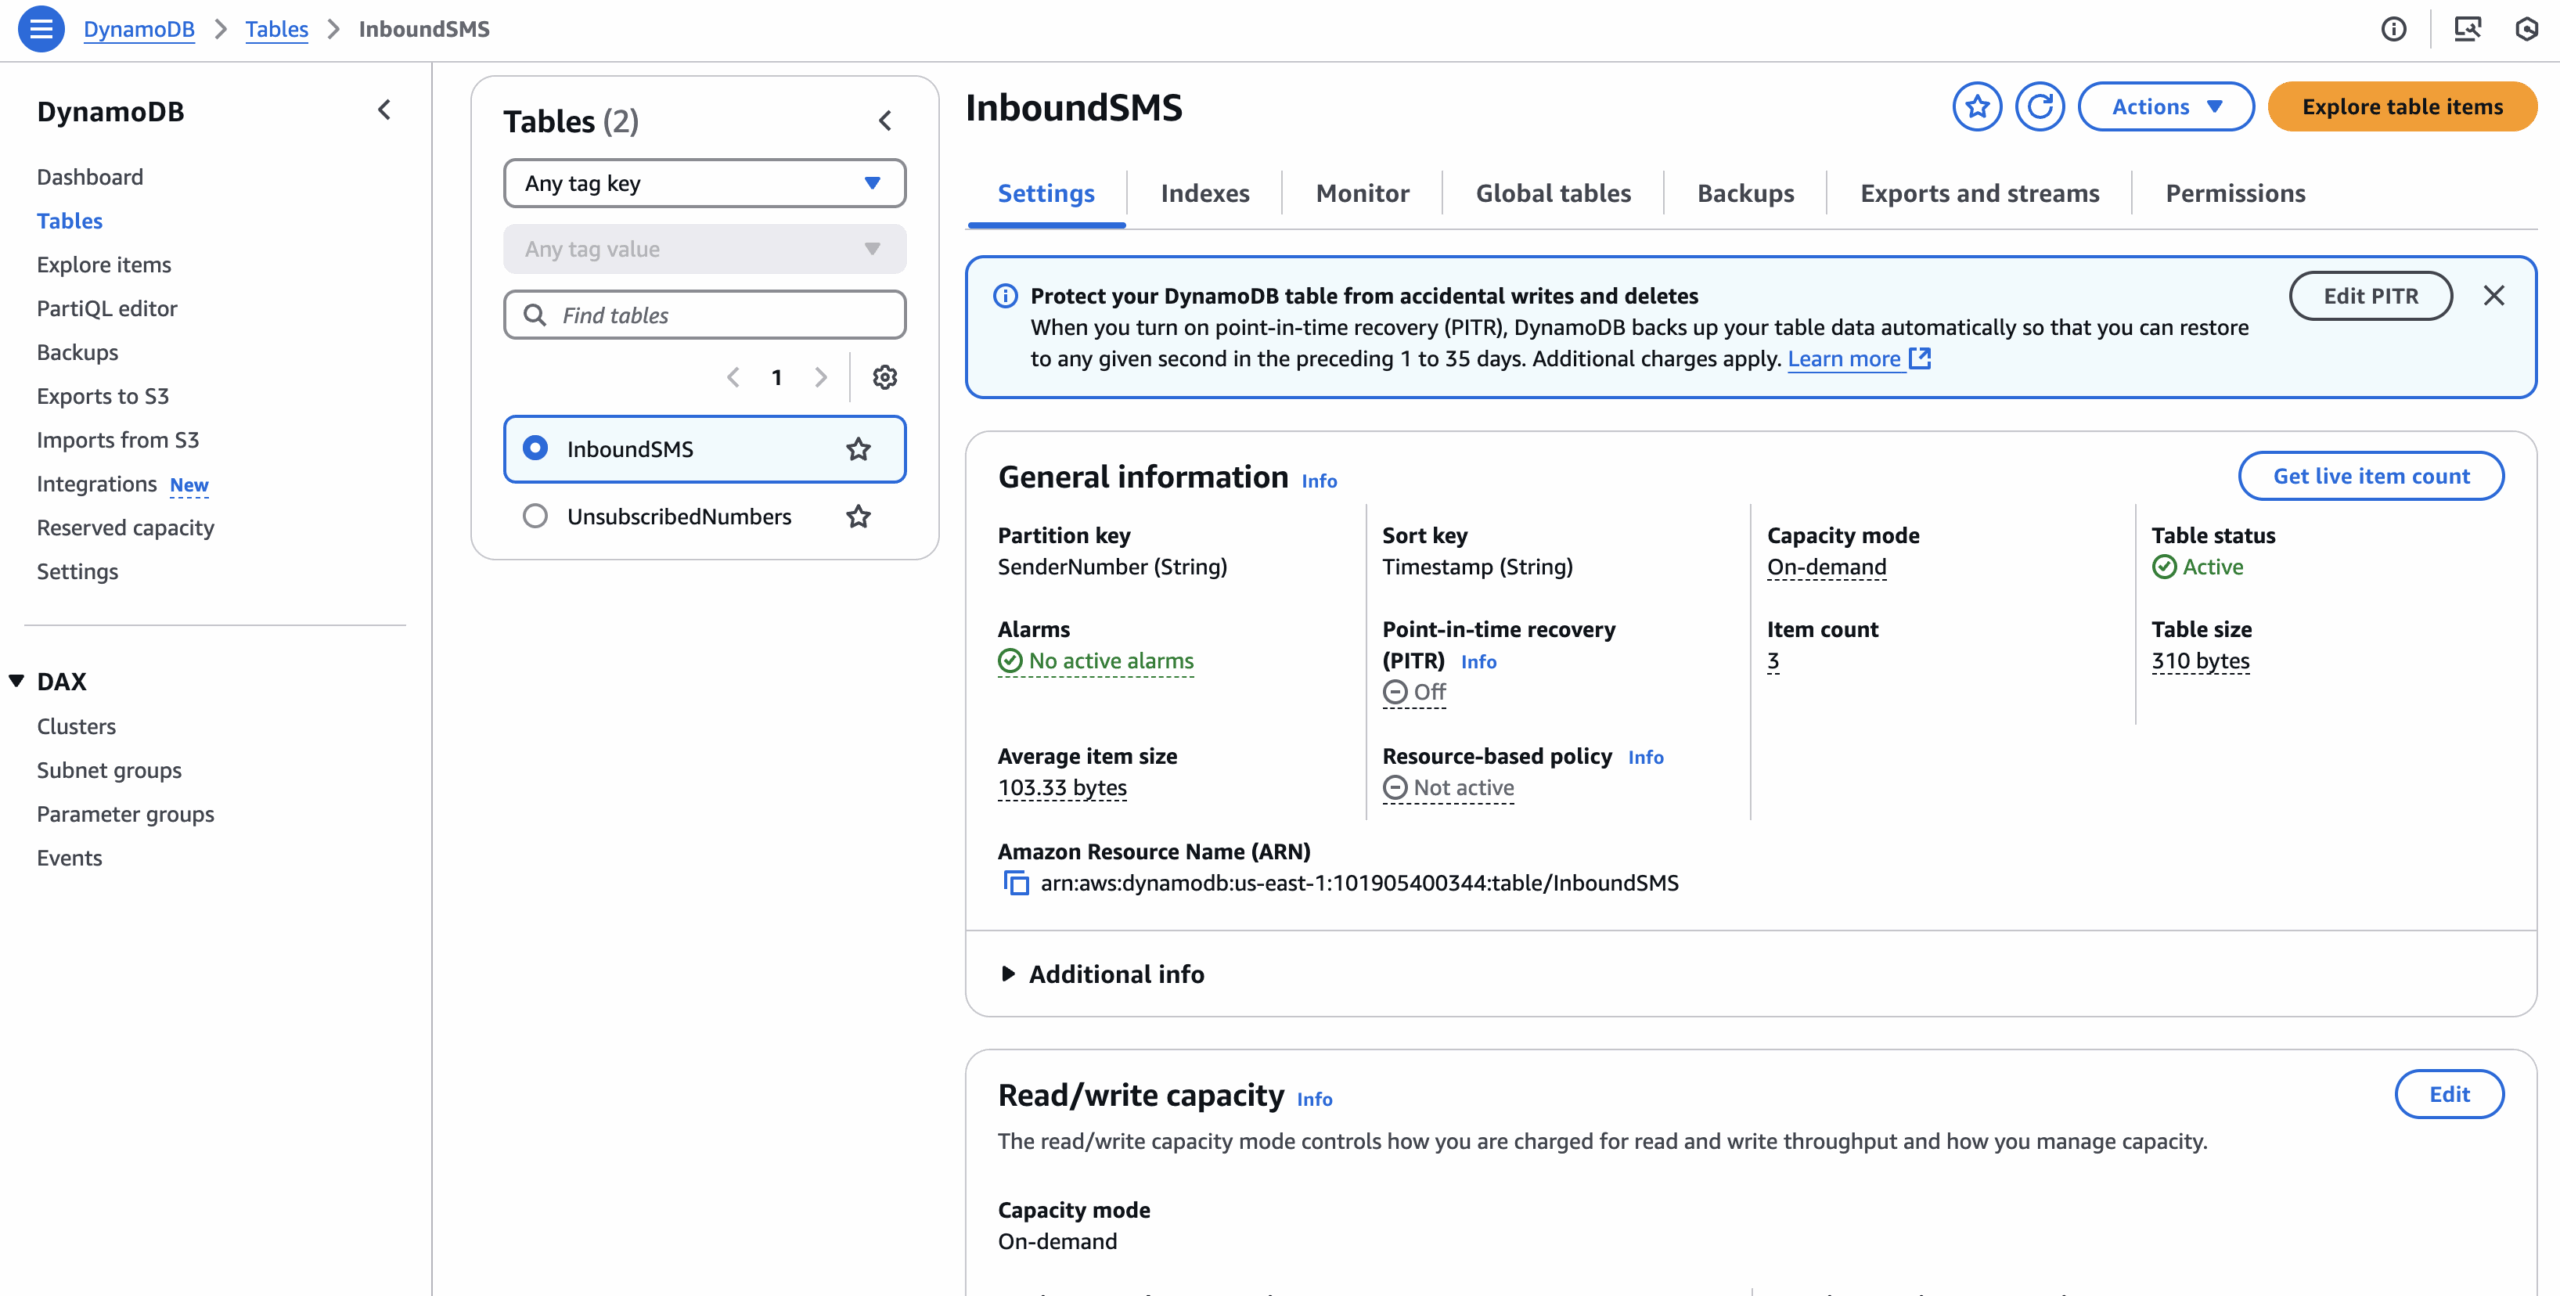Go to Tables breadcrumb link
This screenshot has height=1296, width=2560.
277,29
